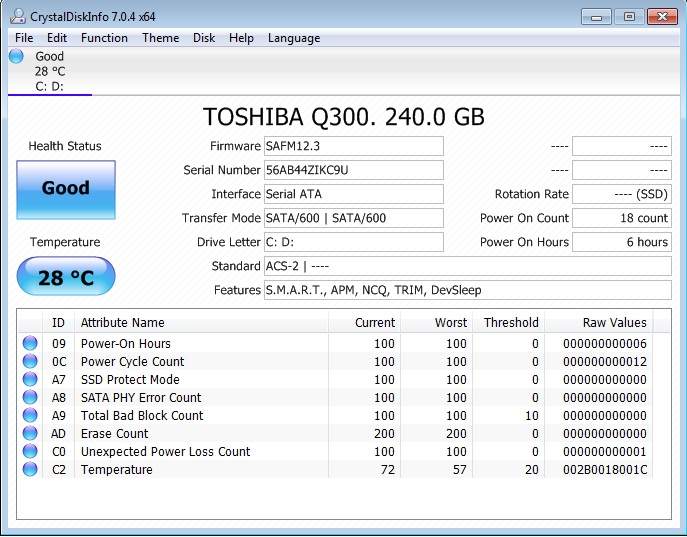Click the Attribute Name column header

202,323
